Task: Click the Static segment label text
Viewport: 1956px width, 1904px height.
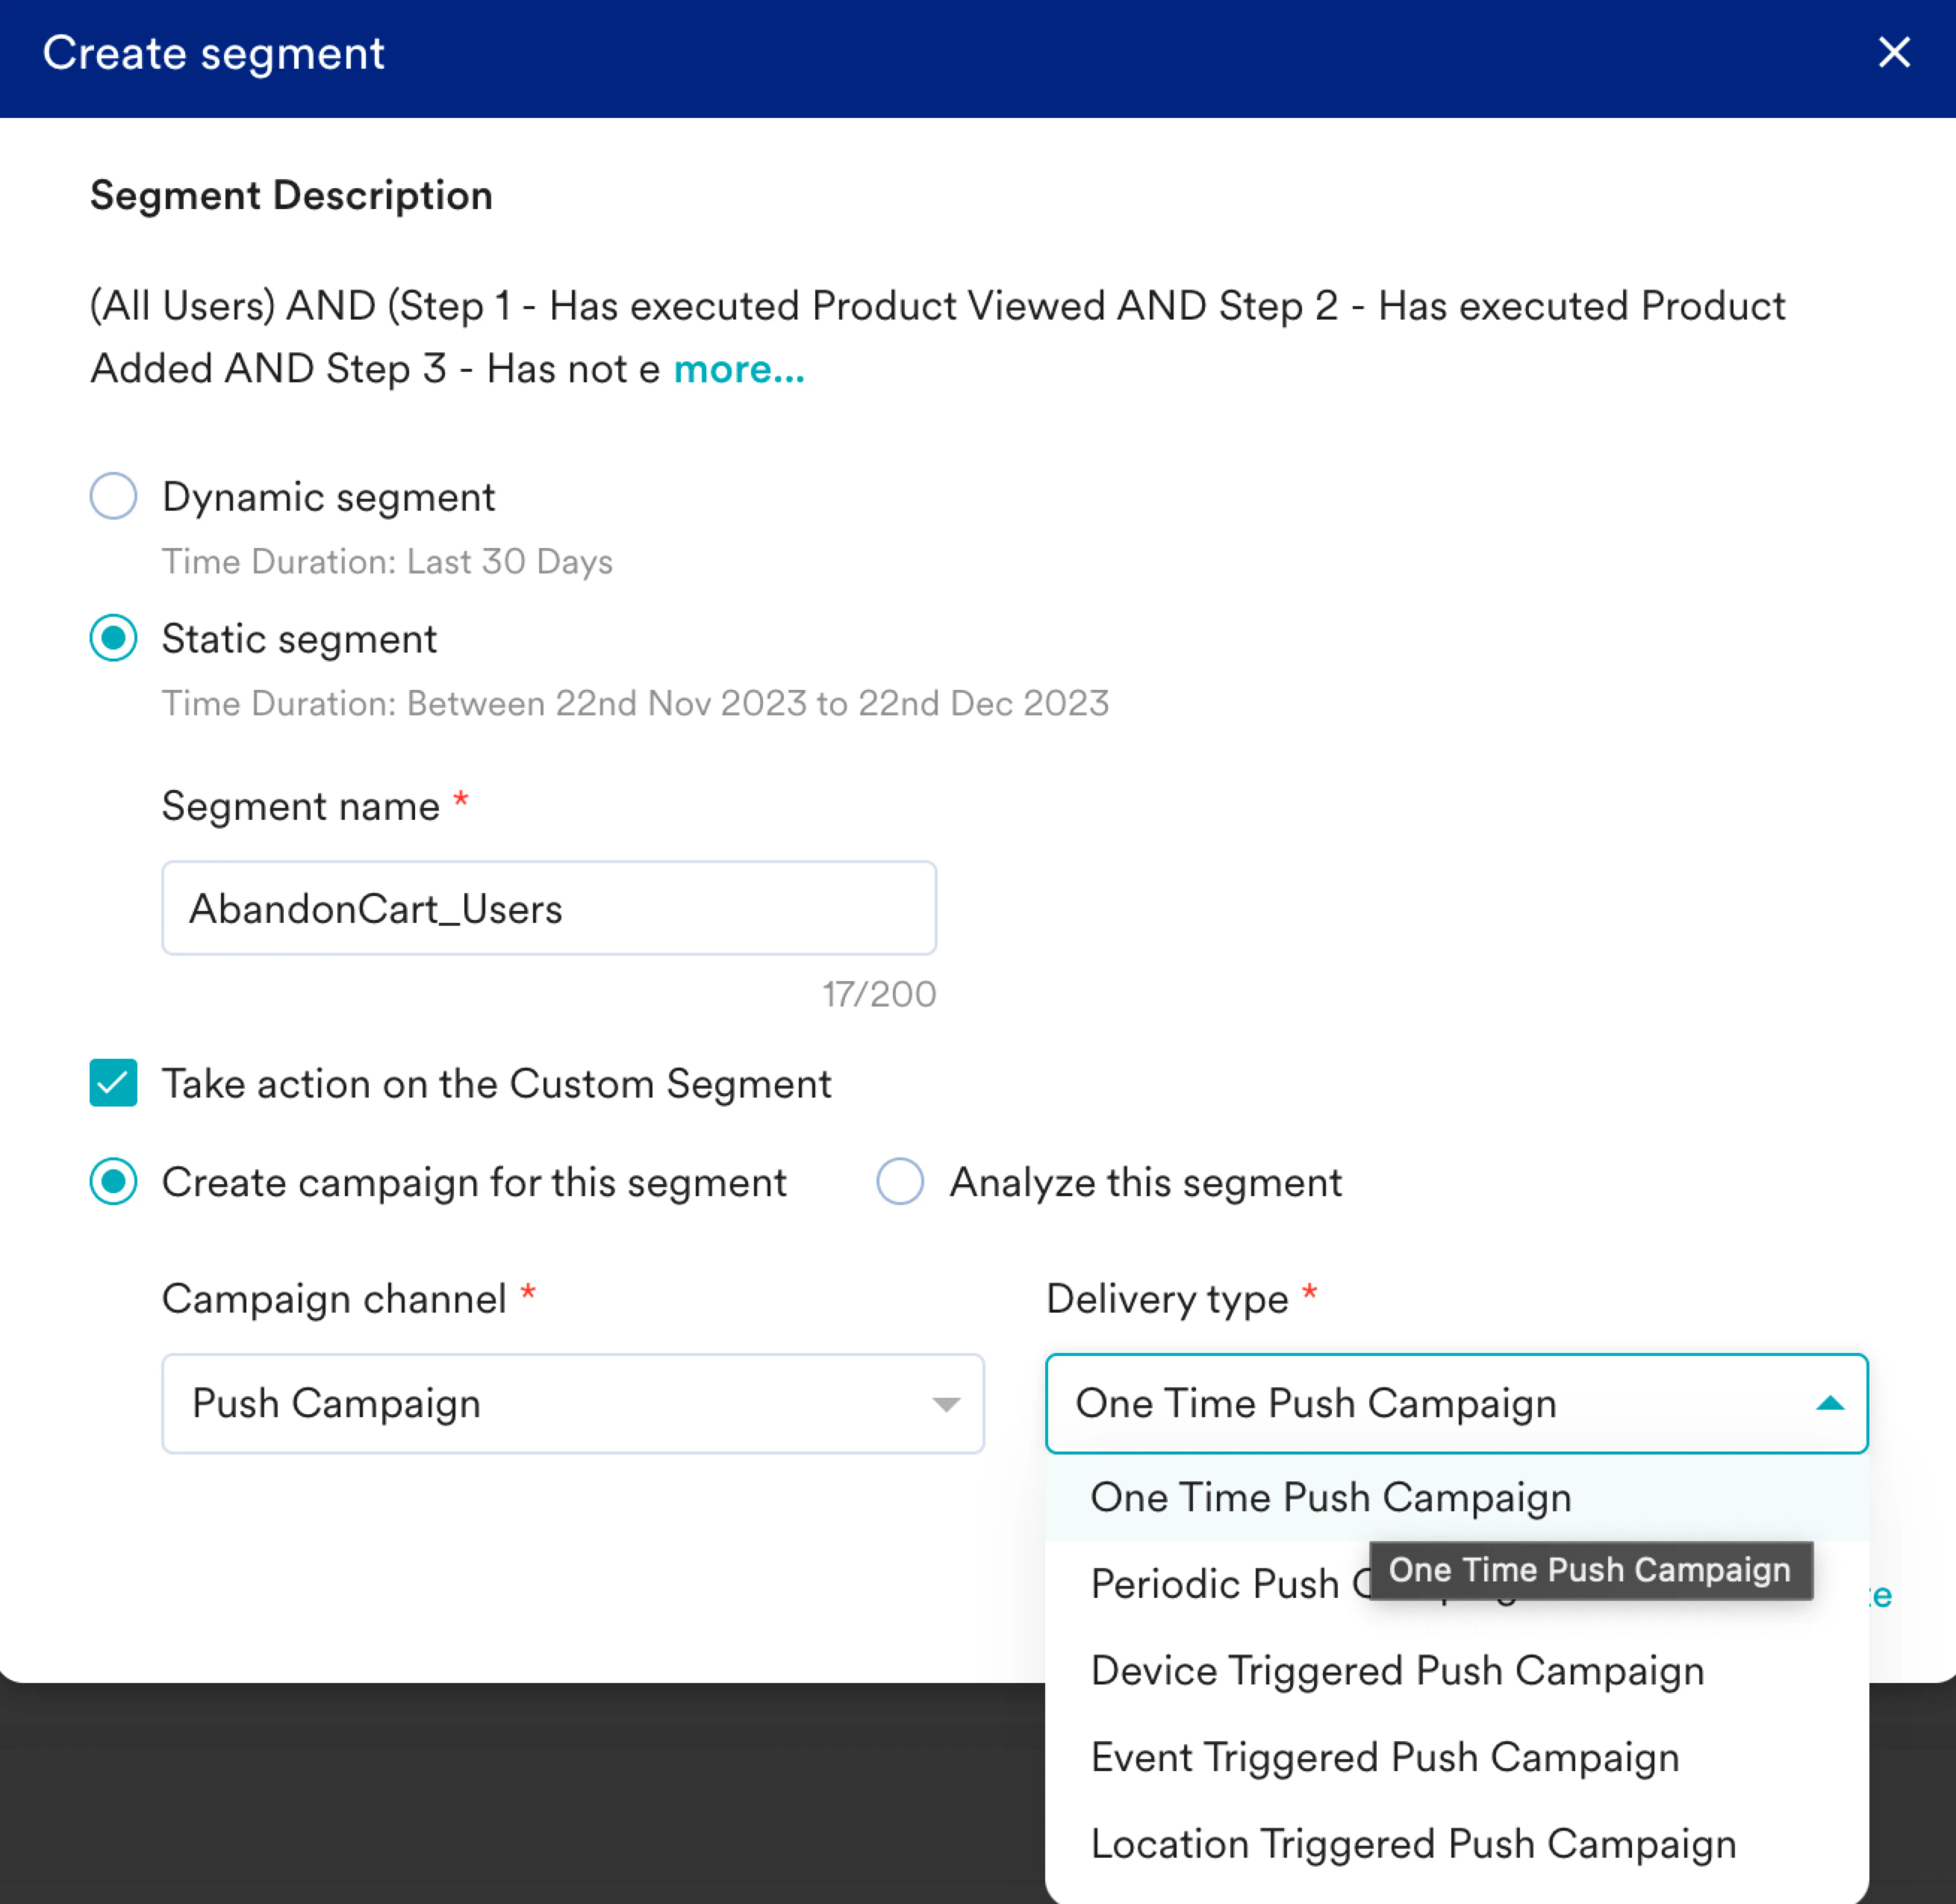Action: coord(299,639)
